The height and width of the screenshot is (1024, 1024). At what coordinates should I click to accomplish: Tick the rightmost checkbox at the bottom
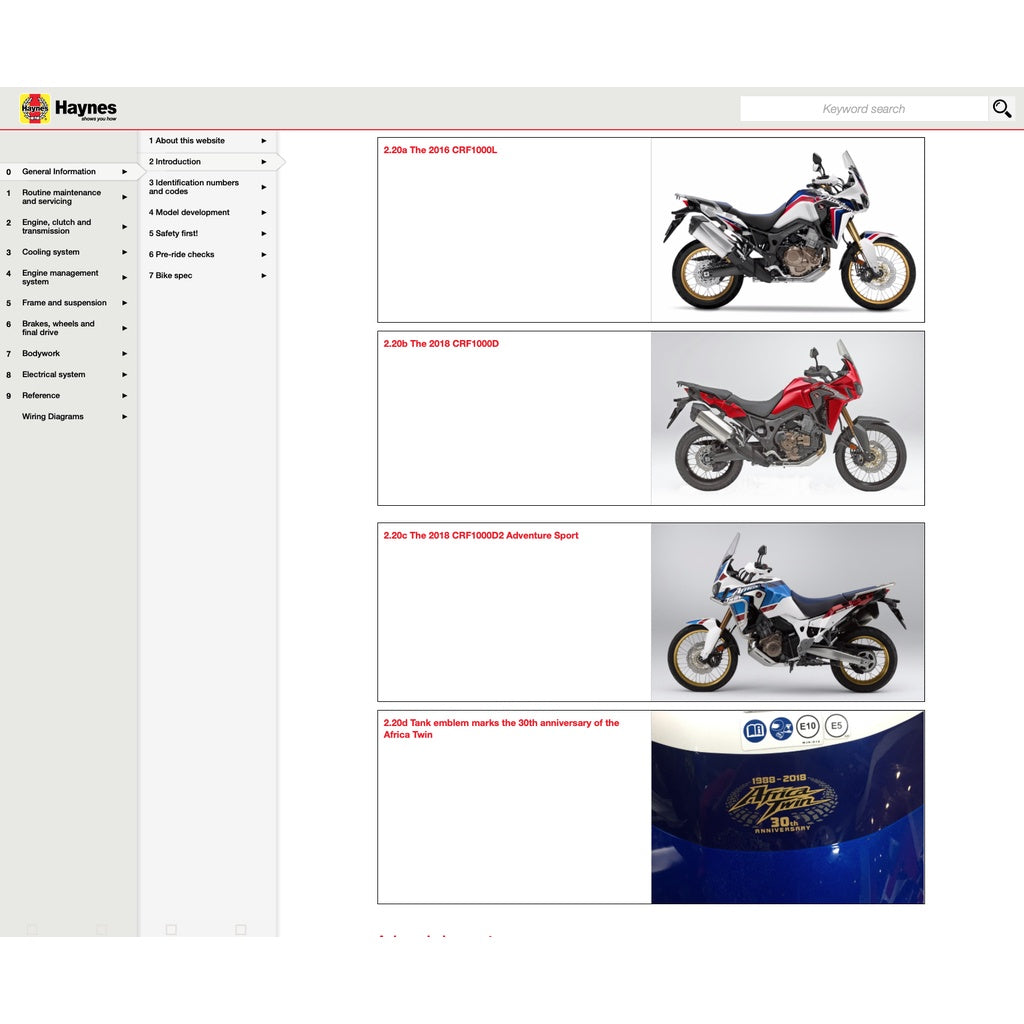coord(240,929)
